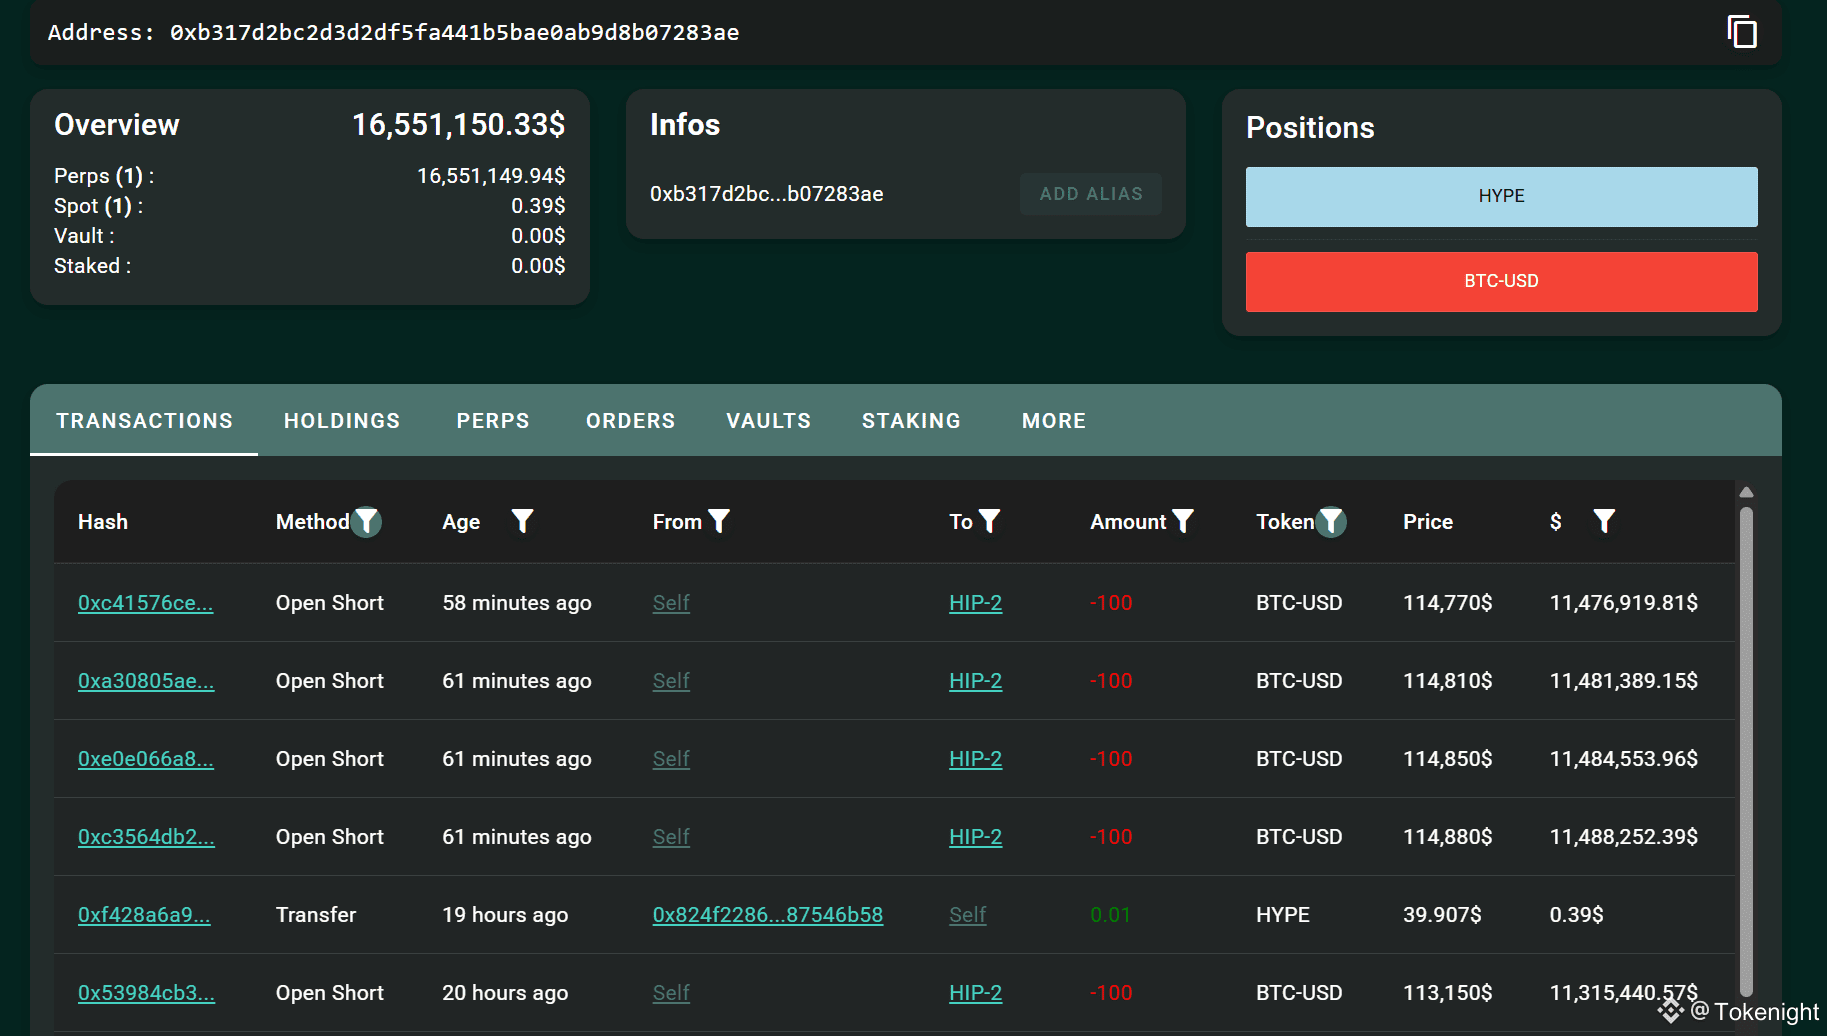
Task: Open the From column filter
Action: (719, 521)
